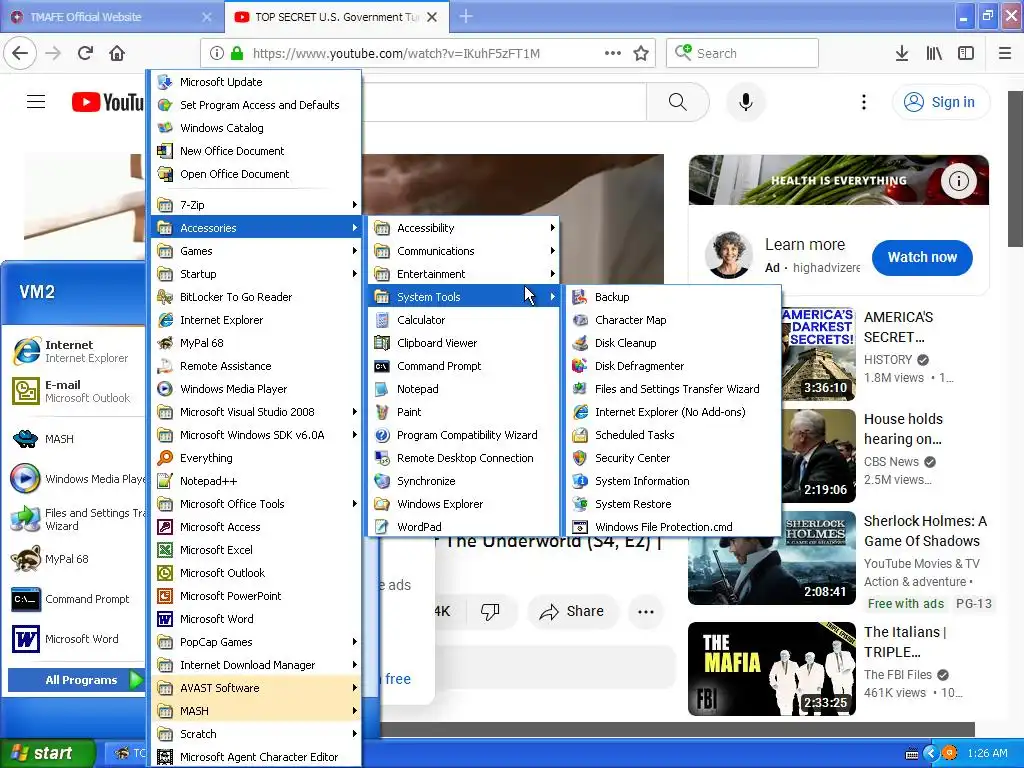
Task: Open Program Compatibility Wizard
Action: (464, 435)
